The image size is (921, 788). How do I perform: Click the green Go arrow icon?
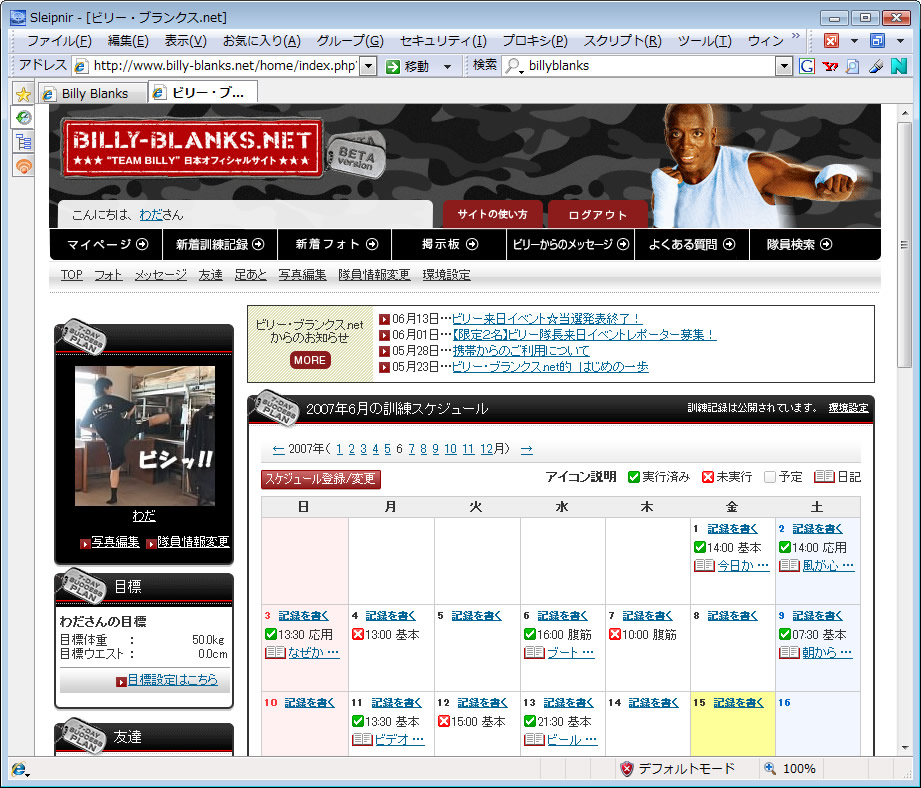click(392, 66)
